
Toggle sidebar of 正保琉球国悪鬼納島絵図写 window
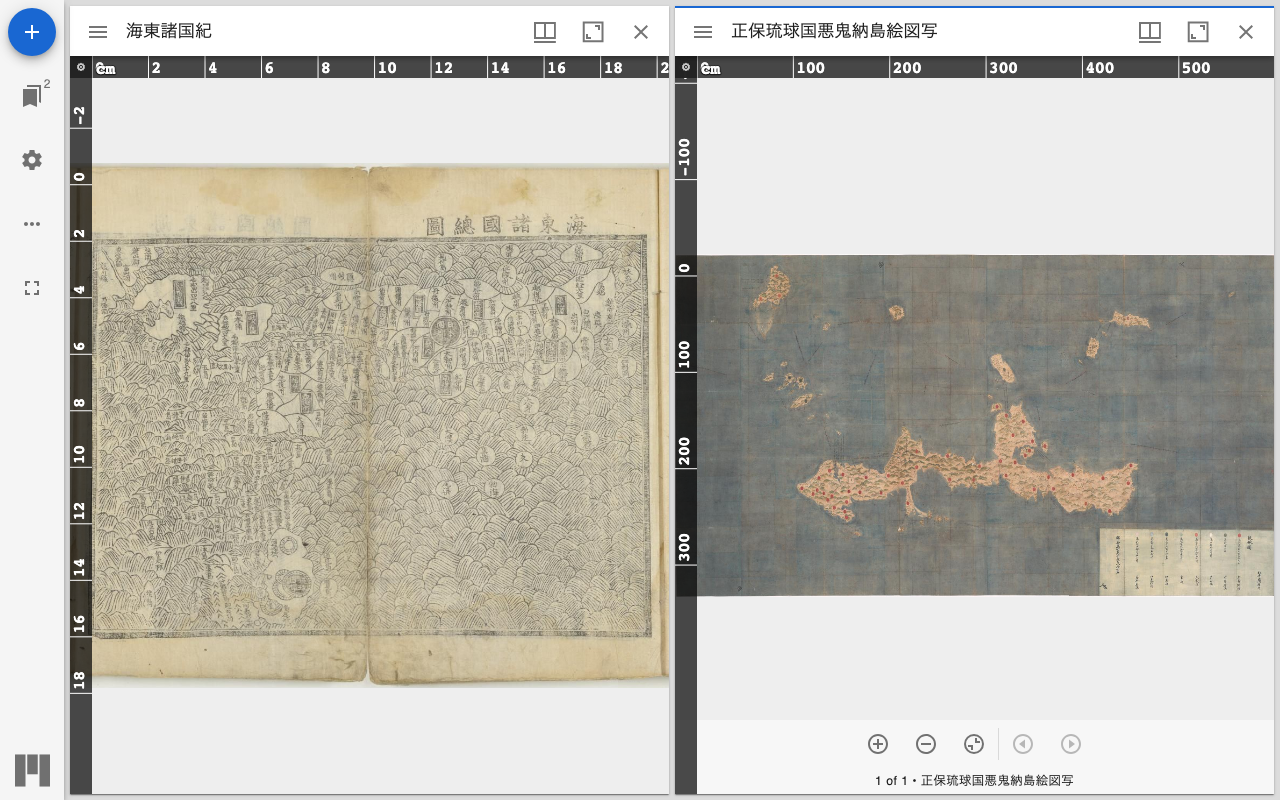pos(703,32)
